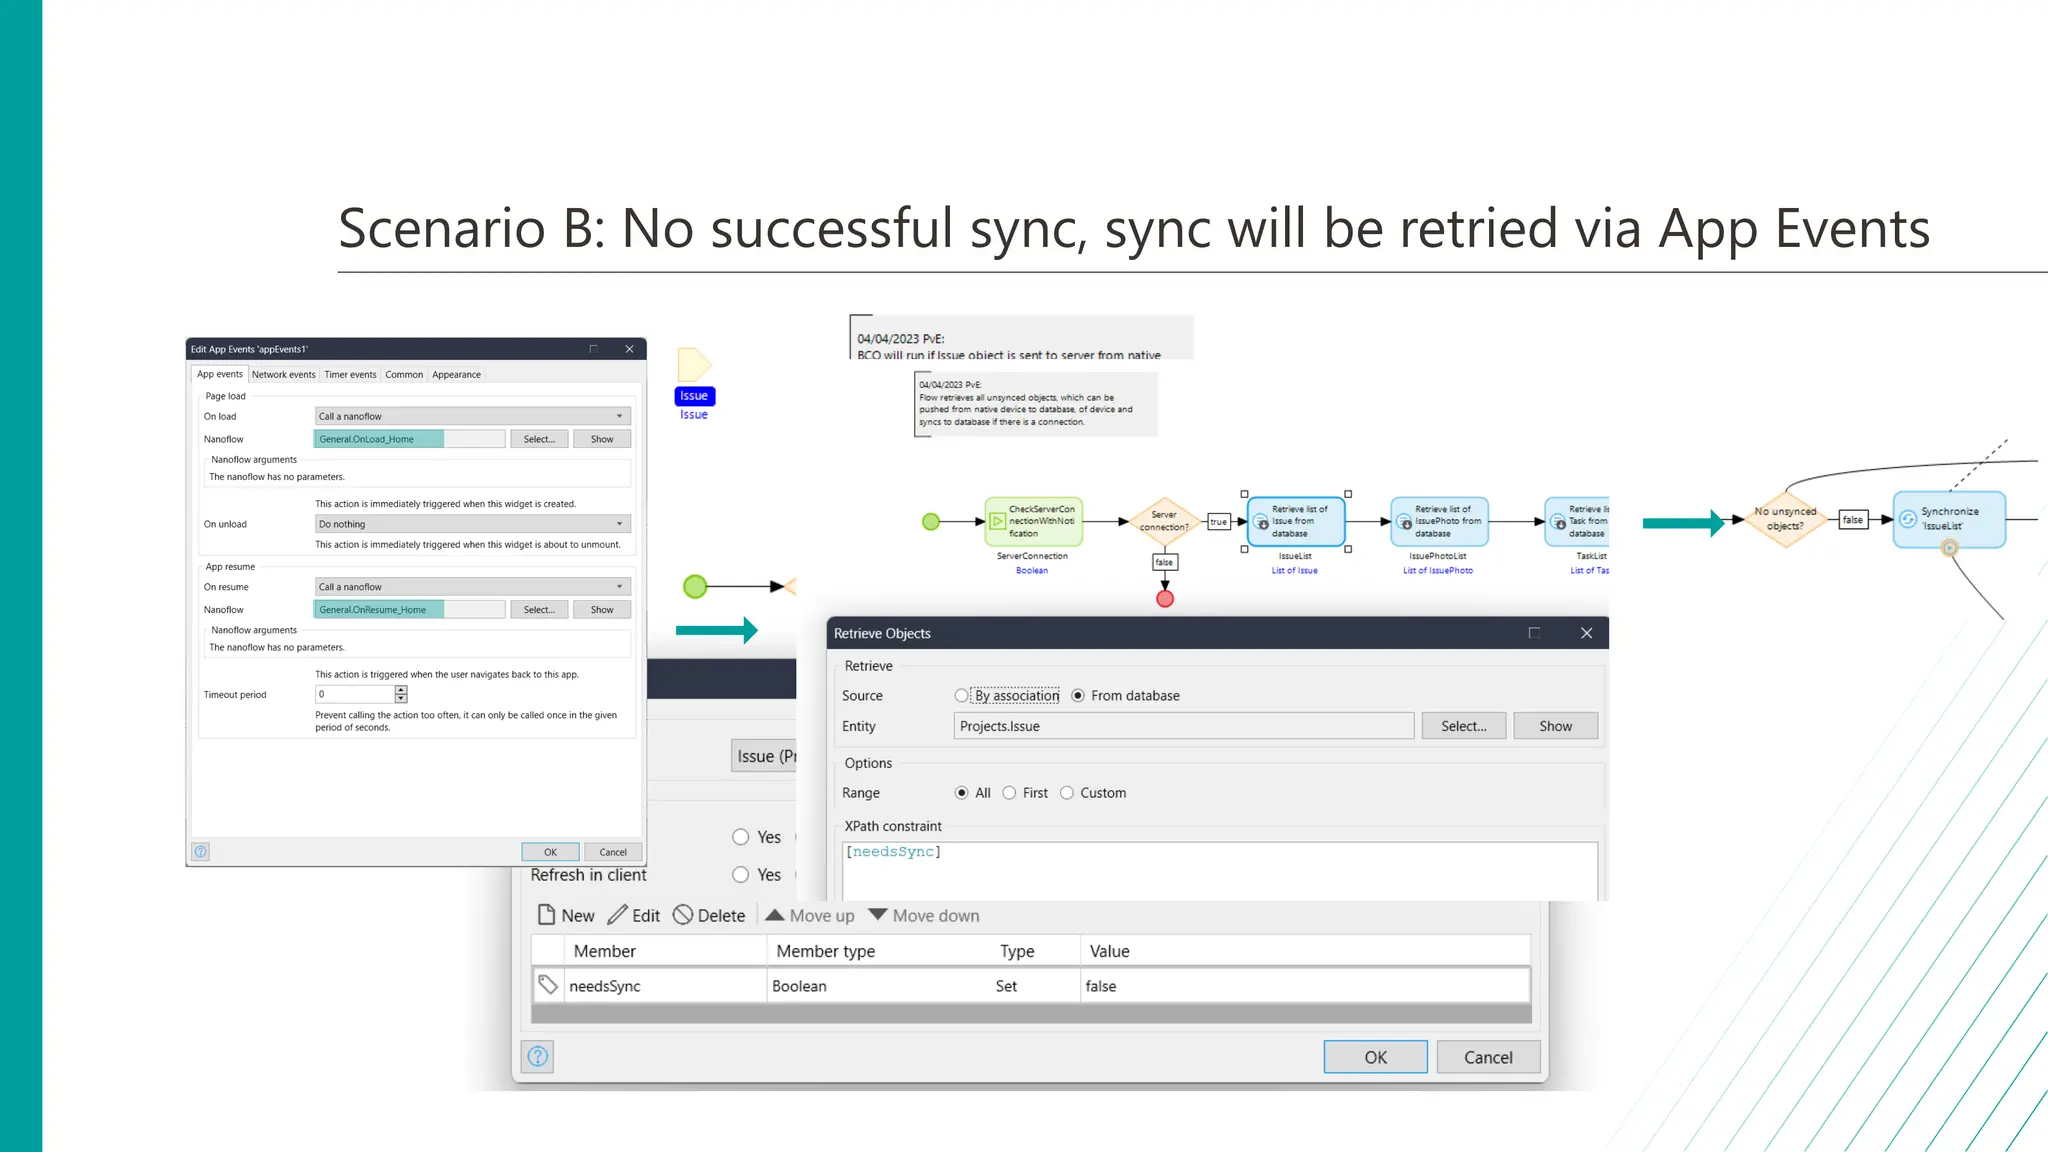Select Yes for Refresh in client

coord(741,875)
